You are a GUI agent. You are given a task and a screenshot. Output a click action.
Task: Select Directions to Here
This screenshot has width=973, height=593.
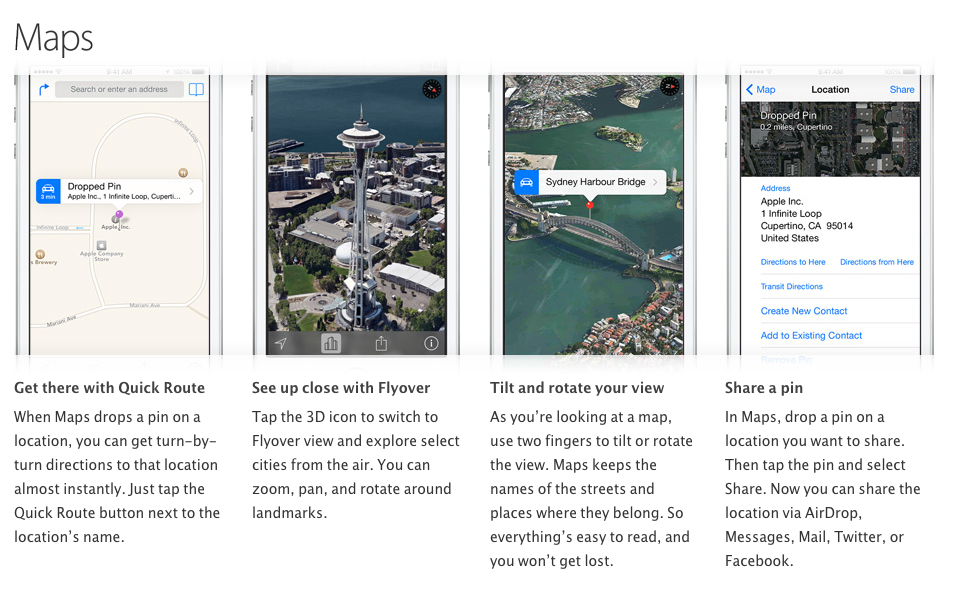pos(793,262)
